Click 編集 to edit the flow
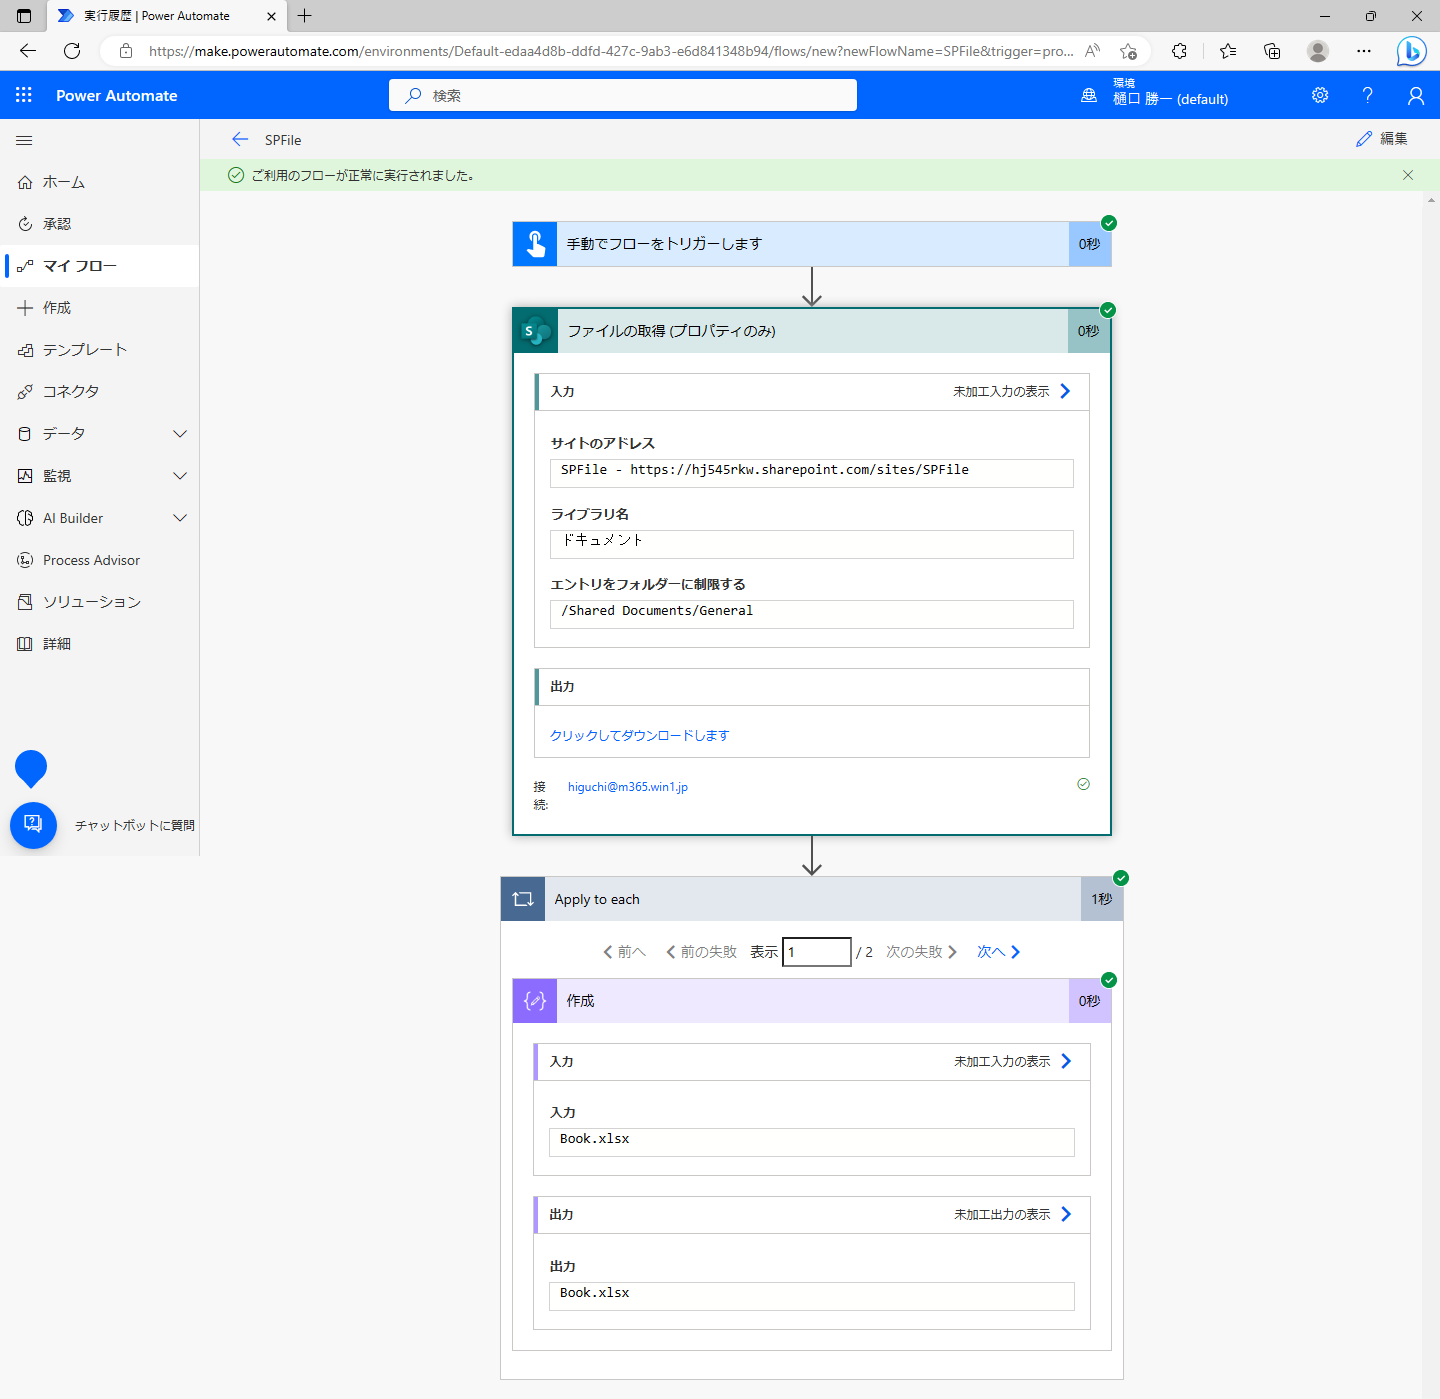 1382,139
